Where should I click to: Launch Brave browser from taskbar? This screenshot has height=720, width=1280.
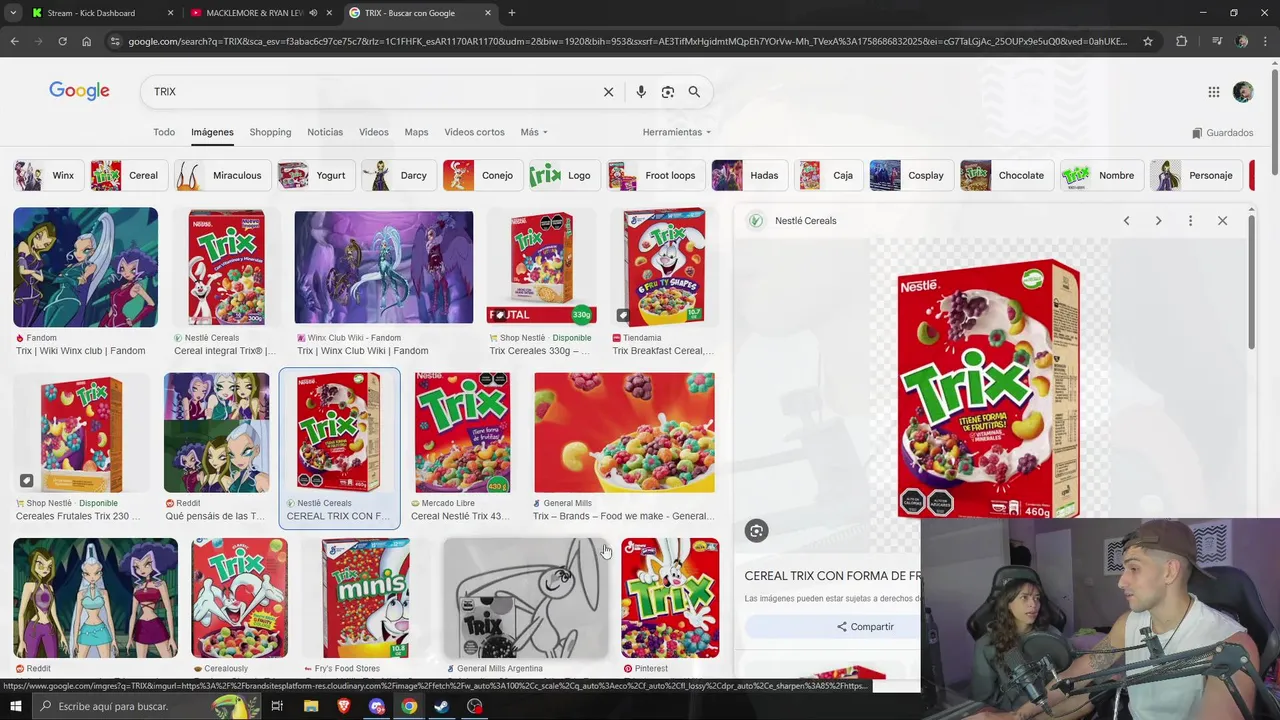344,706
